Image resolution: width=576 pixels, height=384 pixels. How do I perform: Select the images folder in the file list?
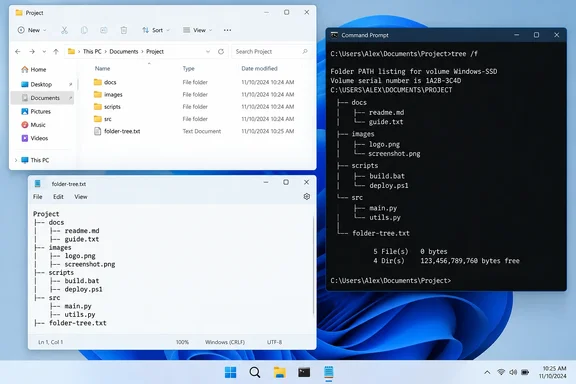coord(195,94)
